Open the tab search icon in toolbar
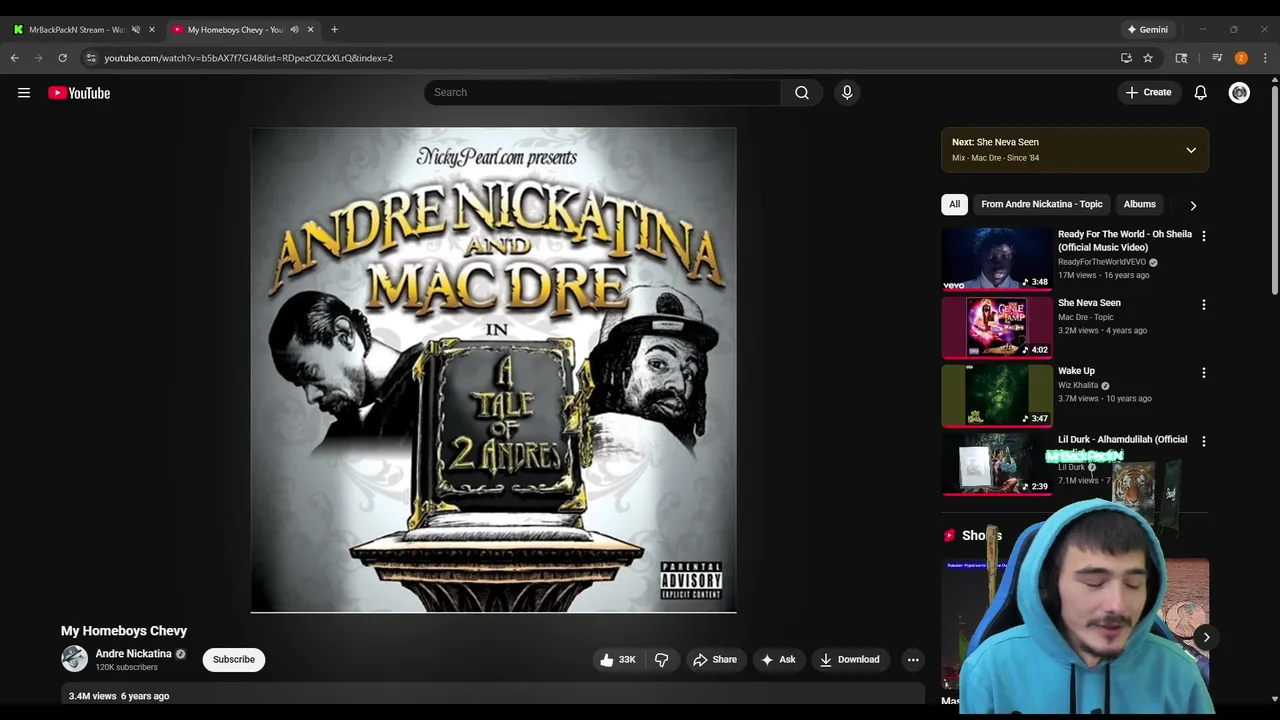Viewport: 1280px width, 720px height. pyautogui.click(x=1181, y=58)
